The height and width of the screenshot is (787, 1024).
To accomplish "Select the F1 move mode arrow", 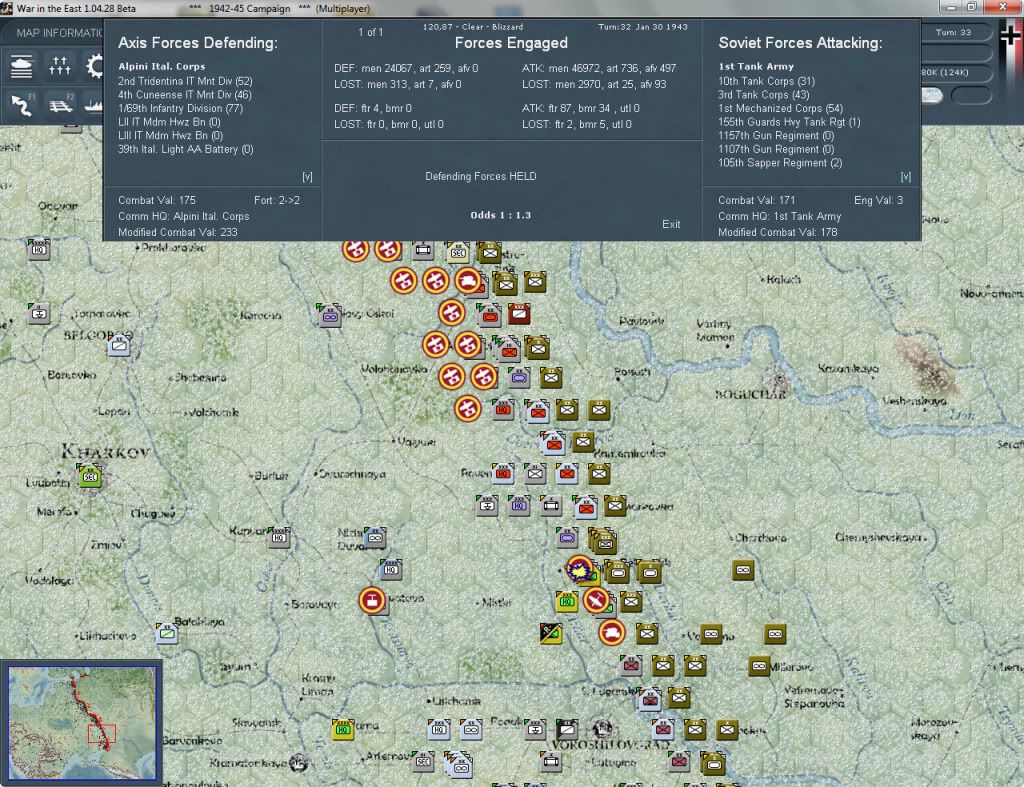I will coord(22,104).
